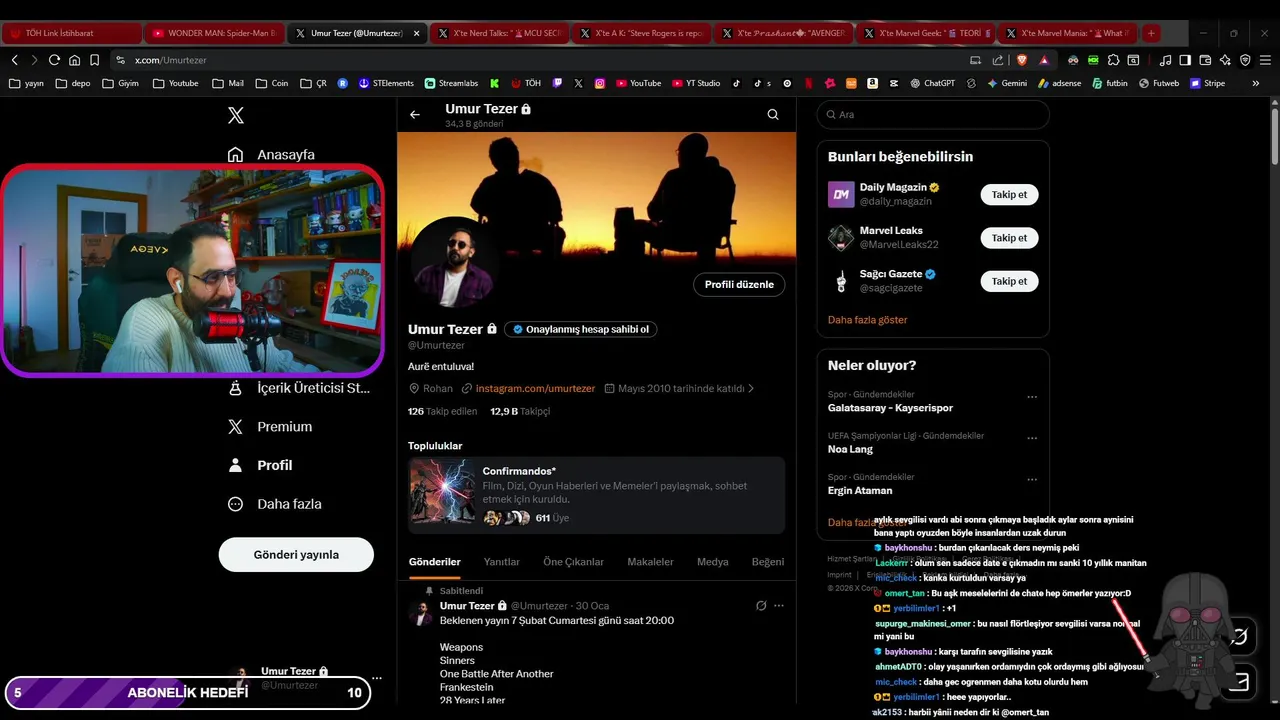This screenshot has height=720, width=1280.
Task: Reload the page with refresh icon
Action: point(55,60)
